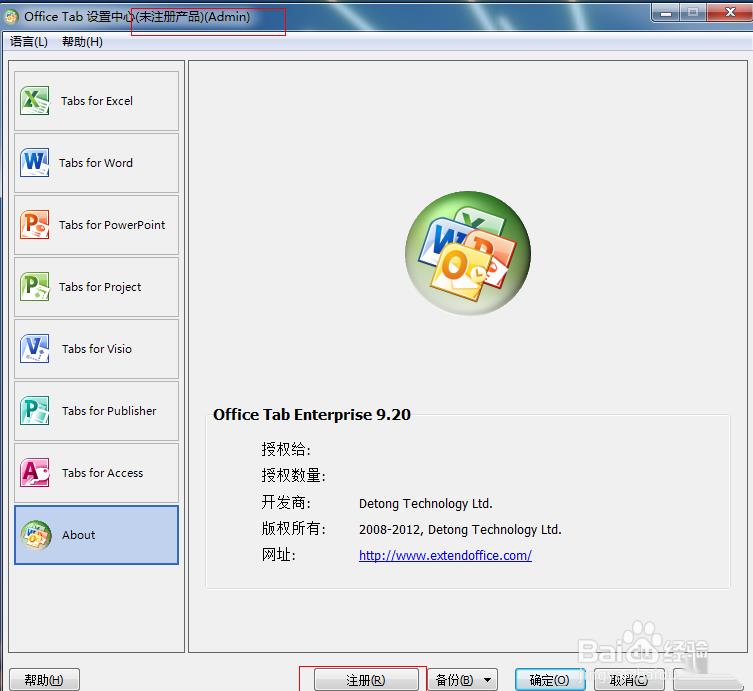The image size is (753, 691).
Task: Open Tabs for Publisher settings
Action: pos(96,411)
